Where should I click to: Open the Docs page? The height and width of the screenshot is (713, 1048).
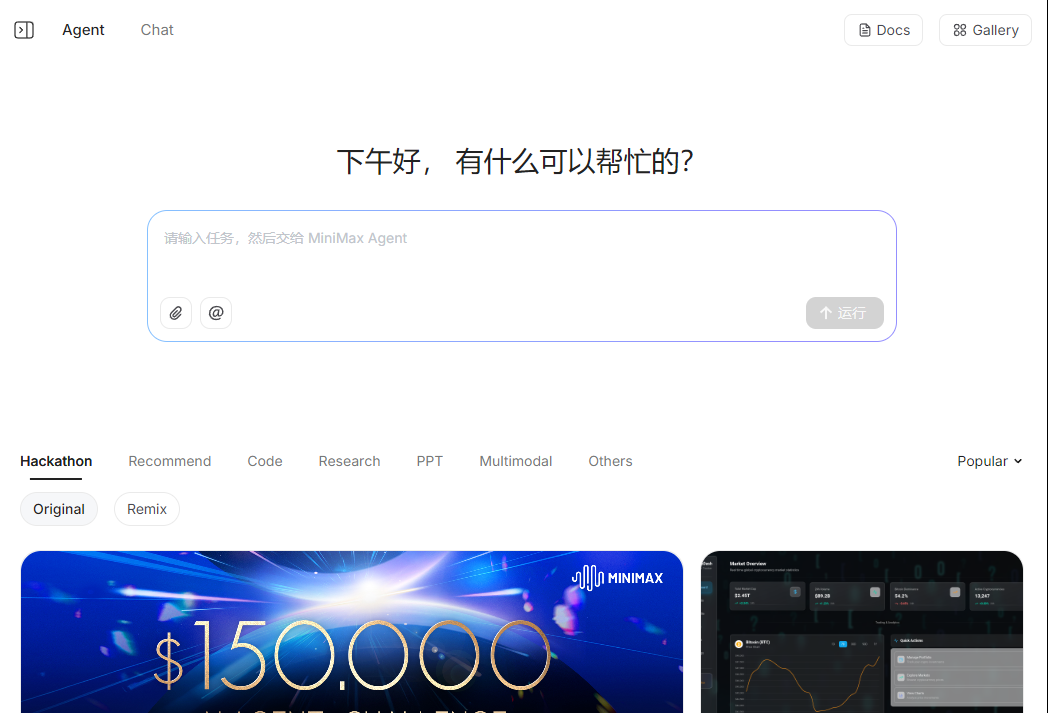pos(883,29)
